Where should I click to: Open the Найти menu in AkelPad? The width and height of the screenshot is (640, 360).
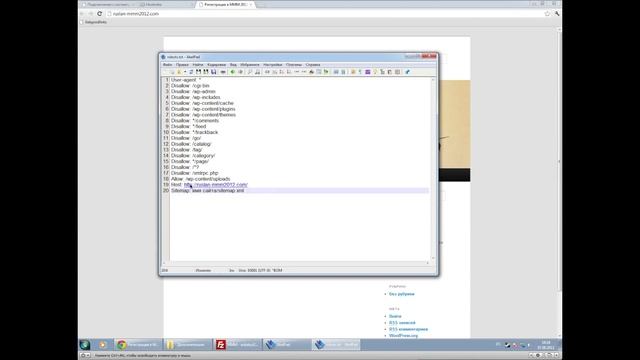(x=198, y=64)
